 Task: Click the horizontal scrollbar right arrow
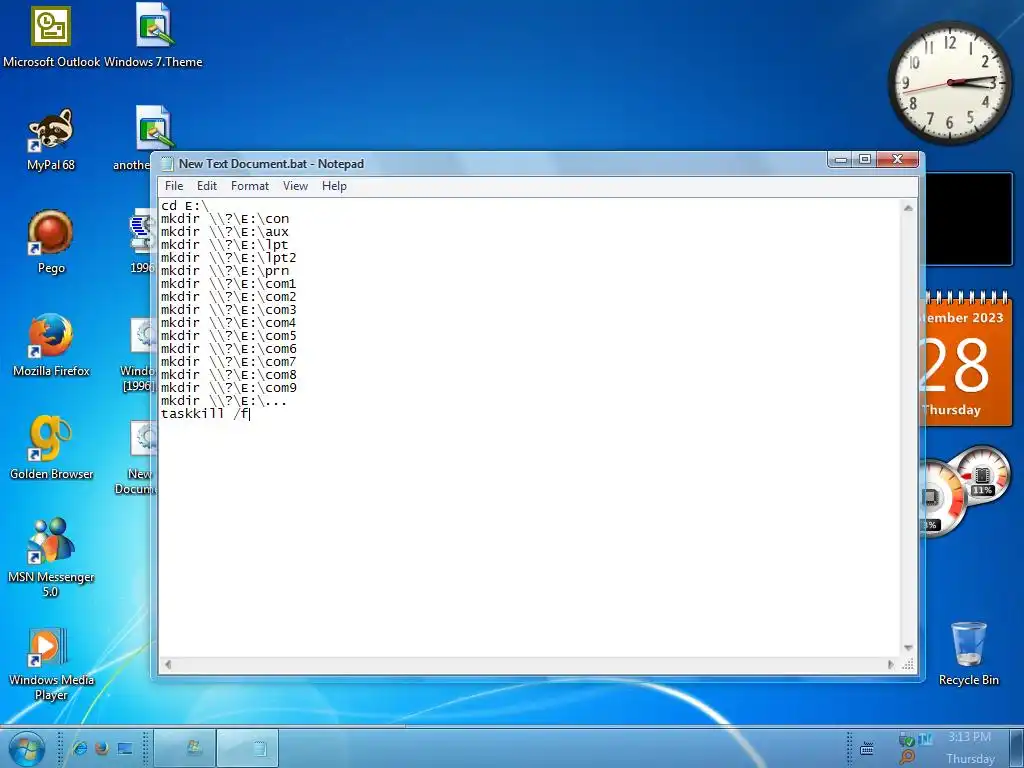pyautogui.click(x=891, y=664)
